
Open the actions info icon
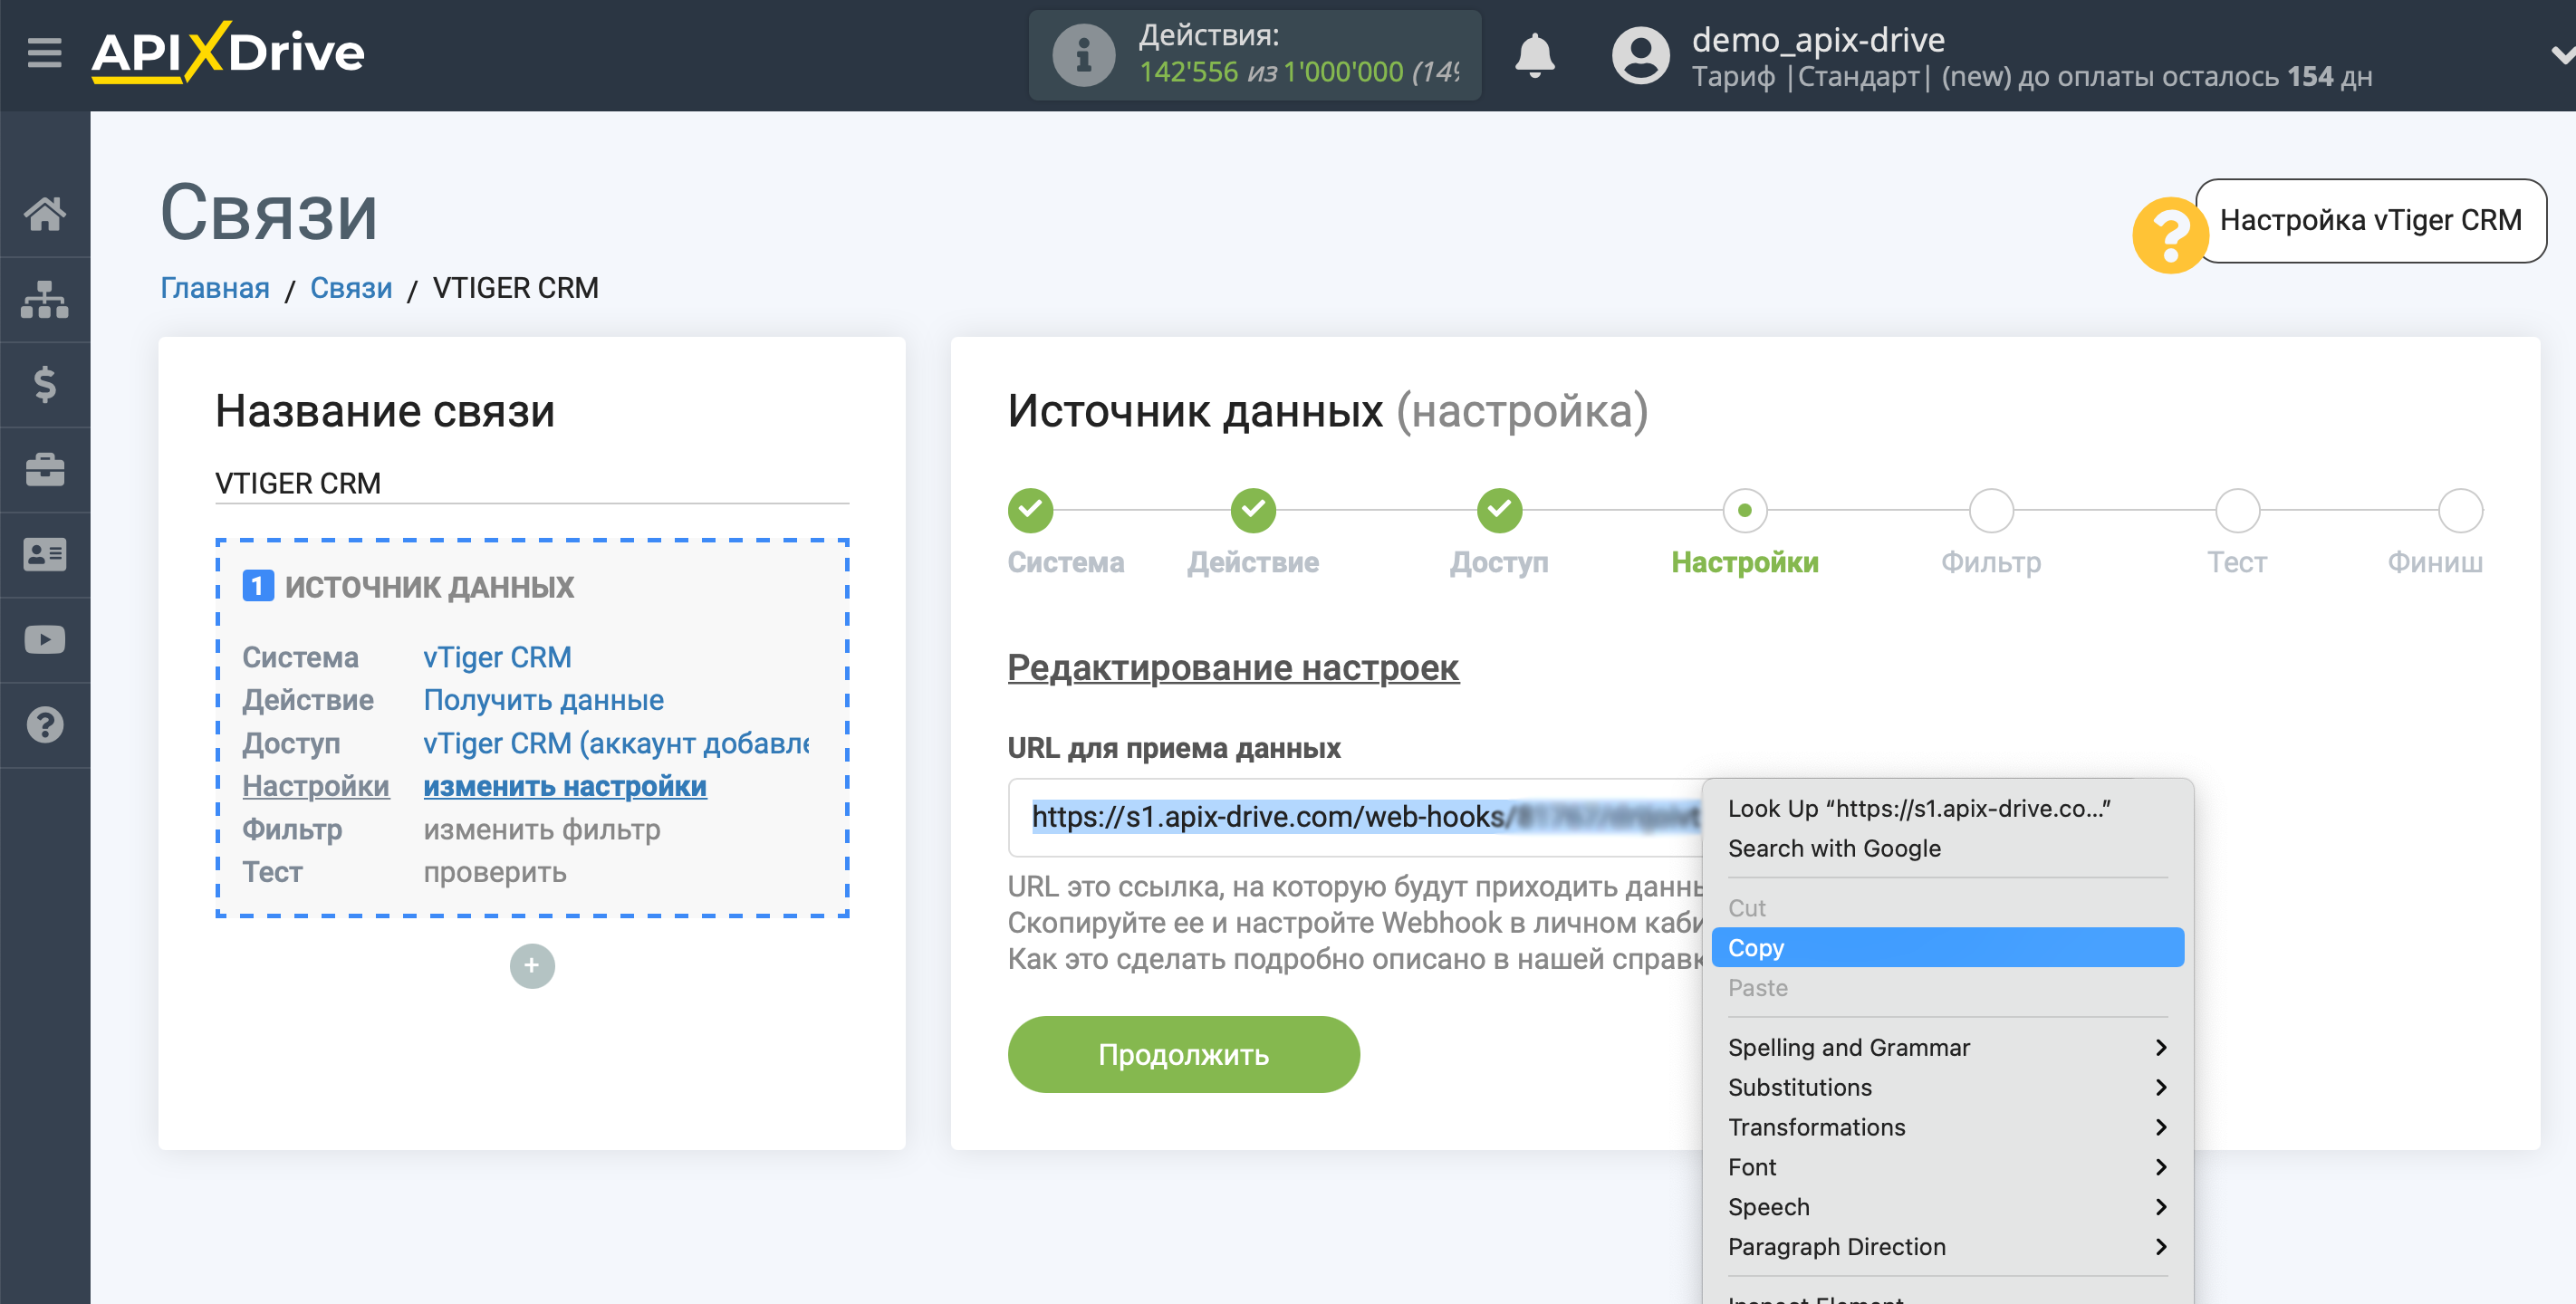pyautogui.click(x=1083, y=55)
